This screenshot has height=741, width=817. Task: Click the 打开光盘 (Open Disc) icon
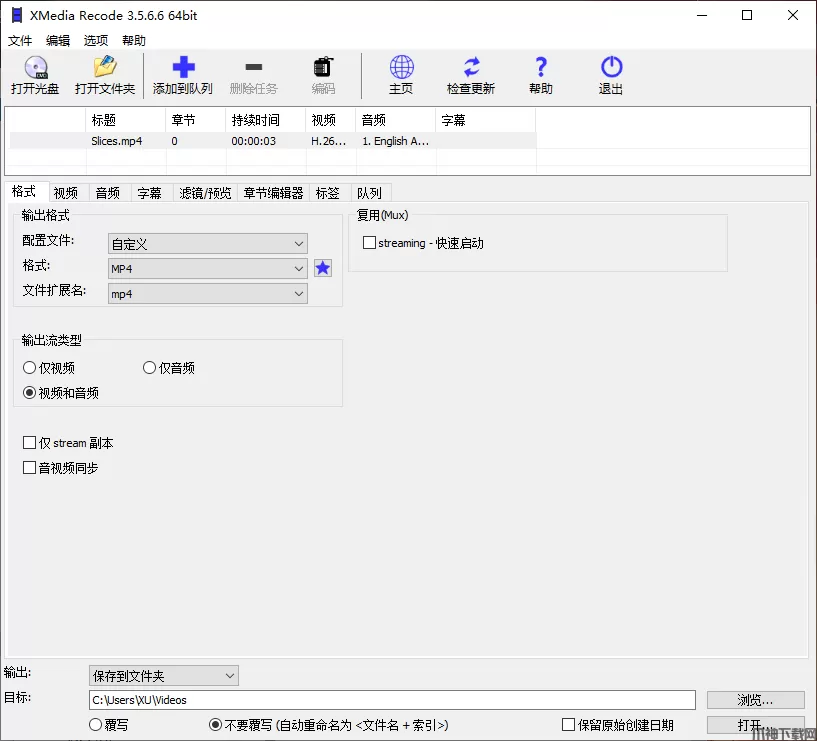35,68
